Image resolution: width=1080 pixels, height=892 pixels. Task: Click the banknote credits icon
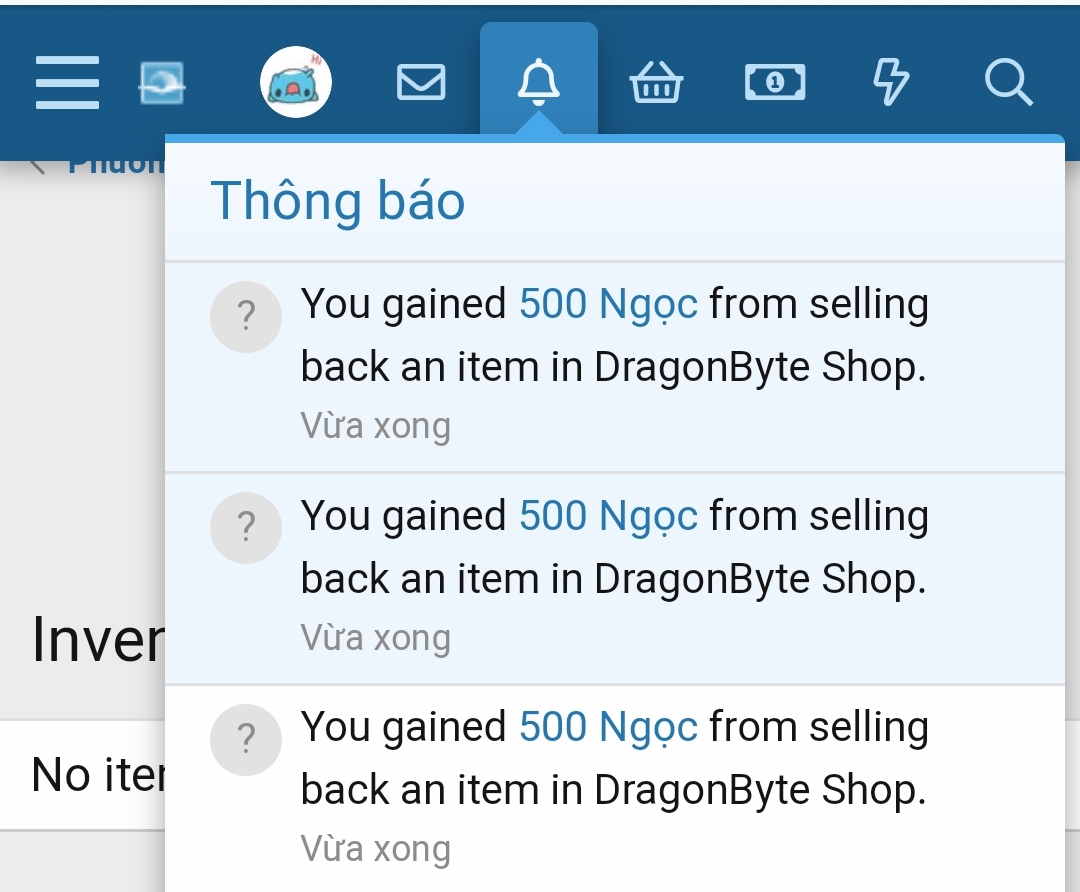(x=775, y=83)
